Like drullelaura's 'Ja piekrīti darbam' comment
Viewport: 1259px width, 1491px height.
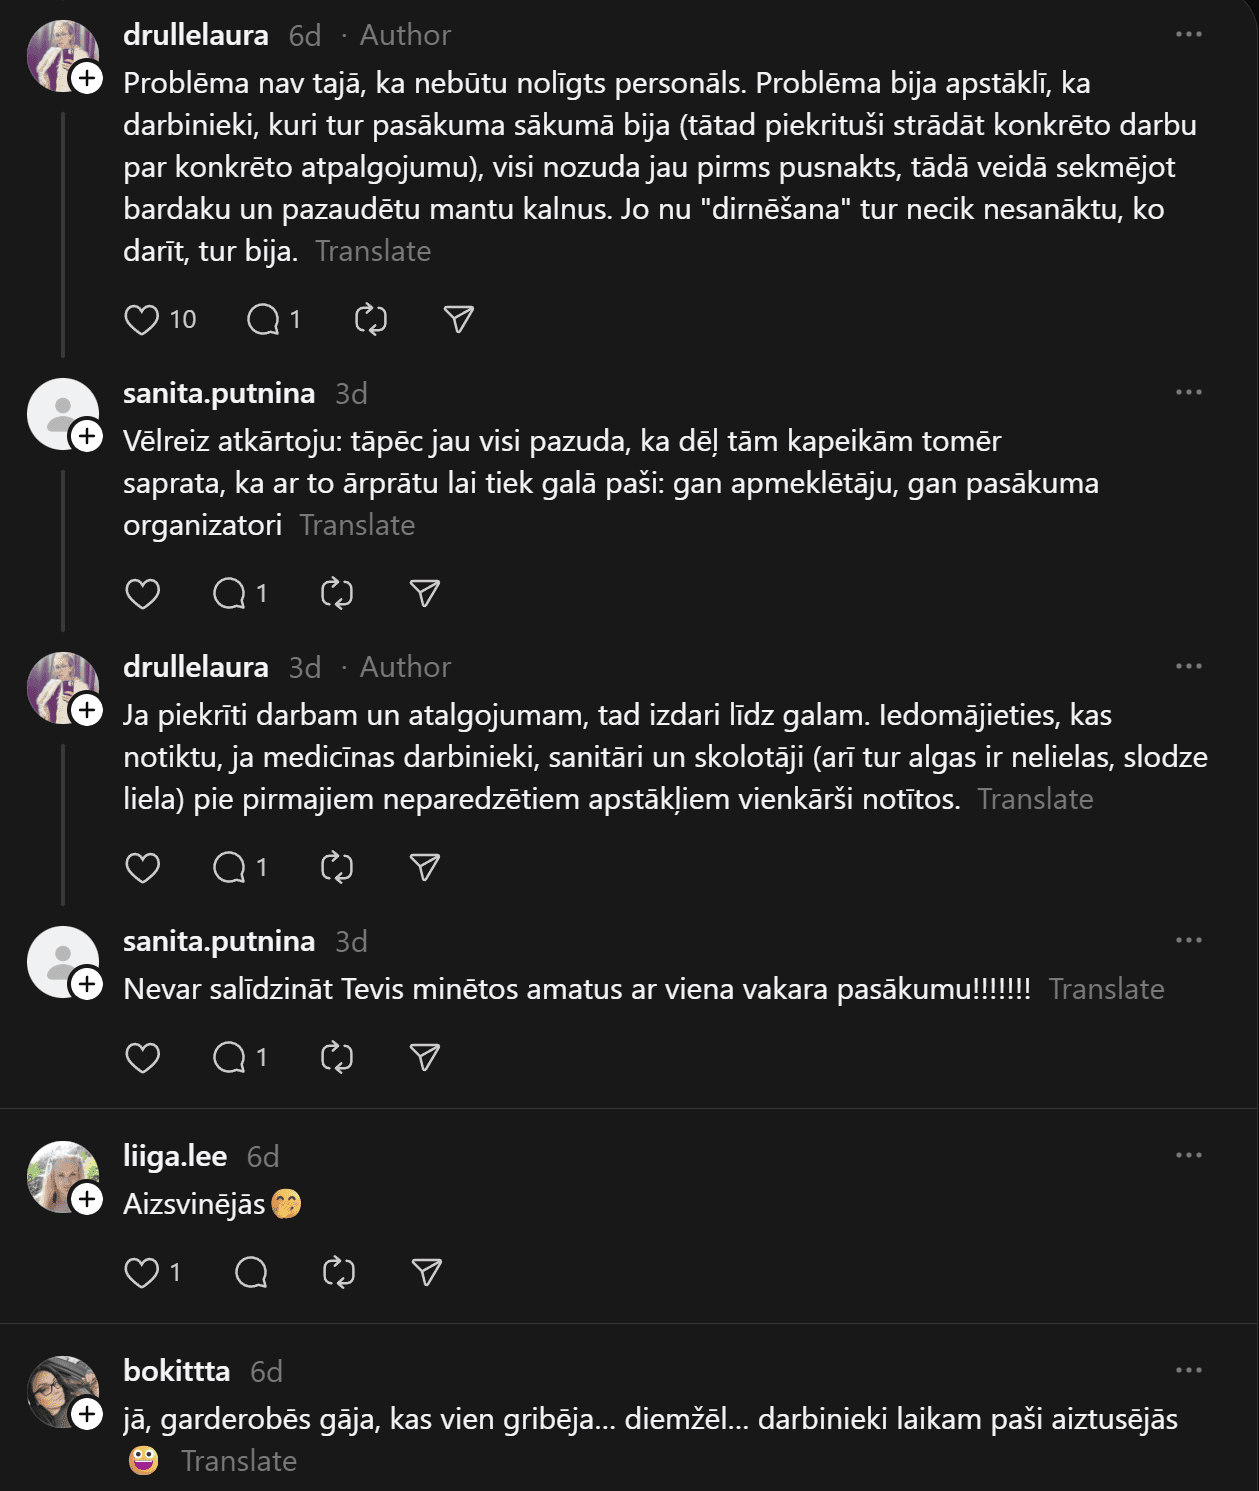[x=142, y=868]
